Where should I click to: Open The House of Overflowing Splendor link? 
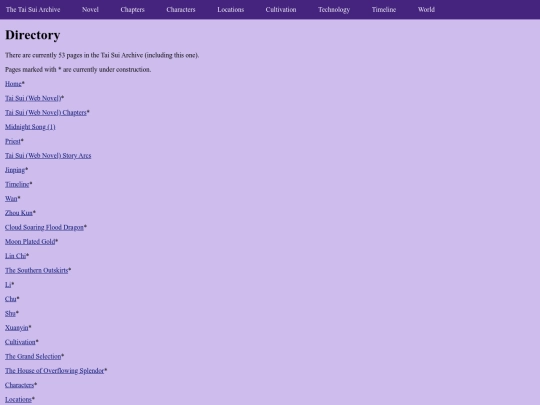54,371
